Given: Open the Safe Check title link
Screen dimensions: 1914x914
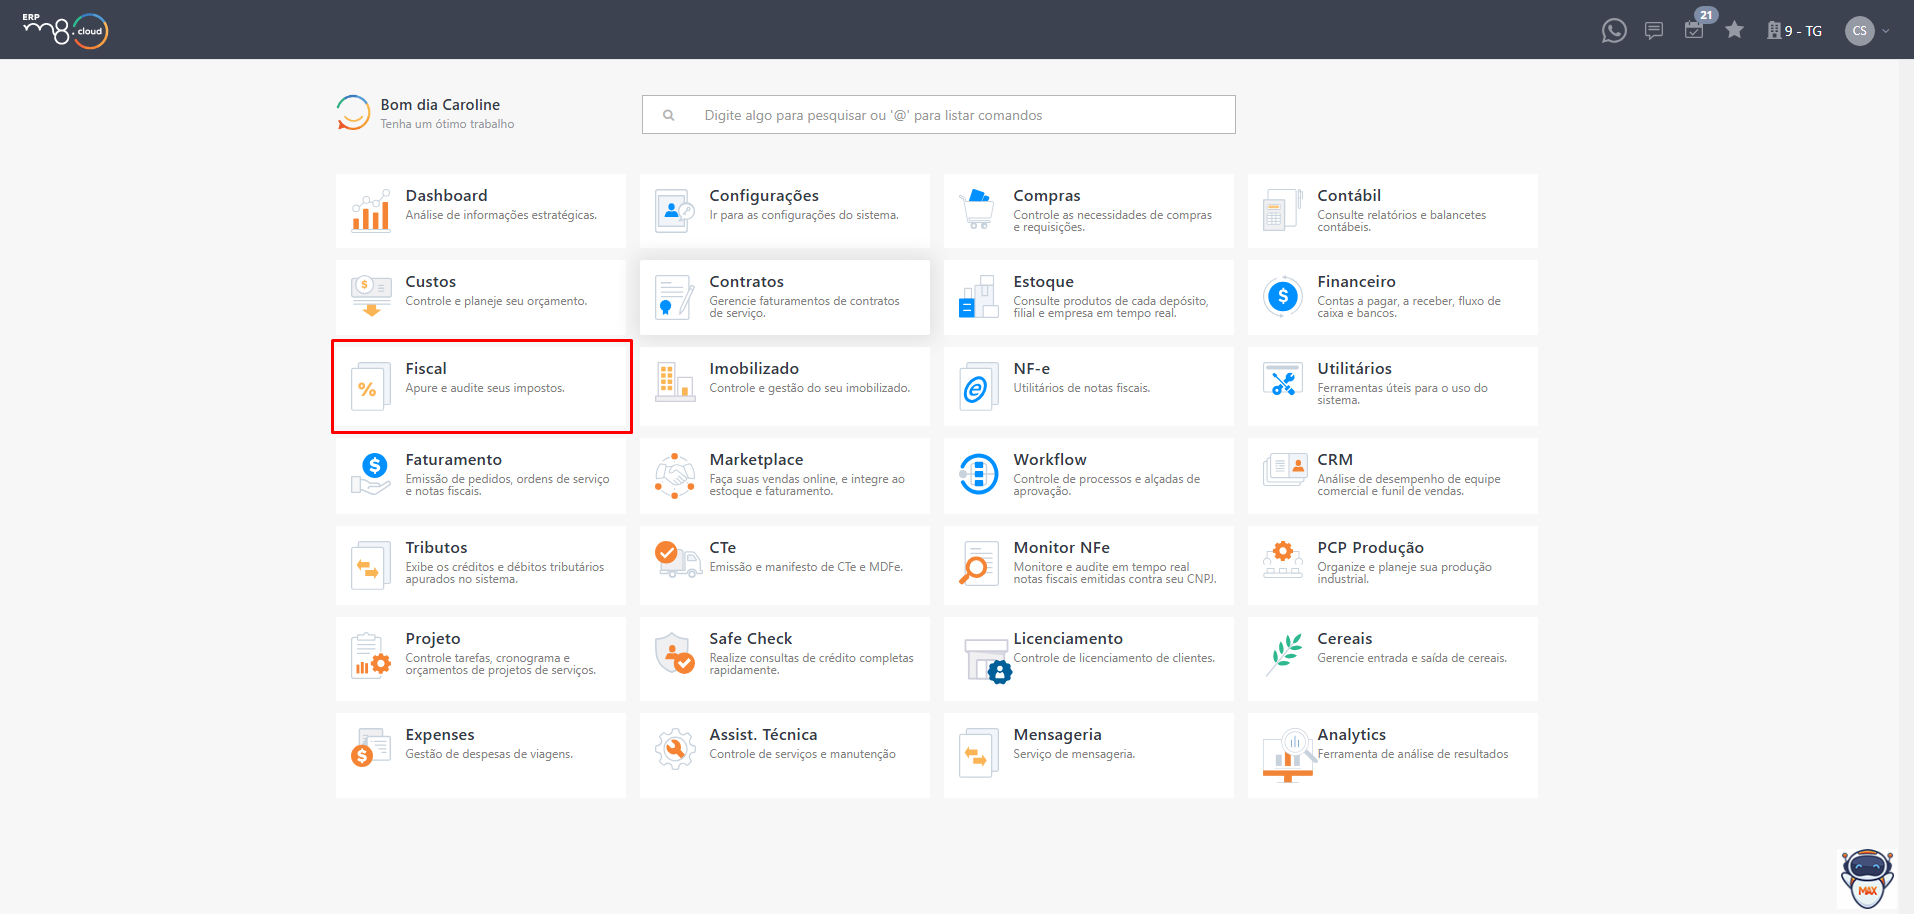Looking at the screenshot, I should [751, 639].
